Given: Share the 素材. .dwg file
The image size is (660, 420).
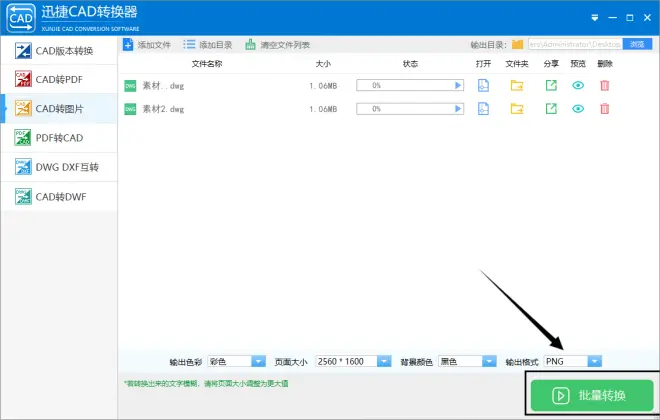Looking at the screenshot, I should tap(551, 85).
